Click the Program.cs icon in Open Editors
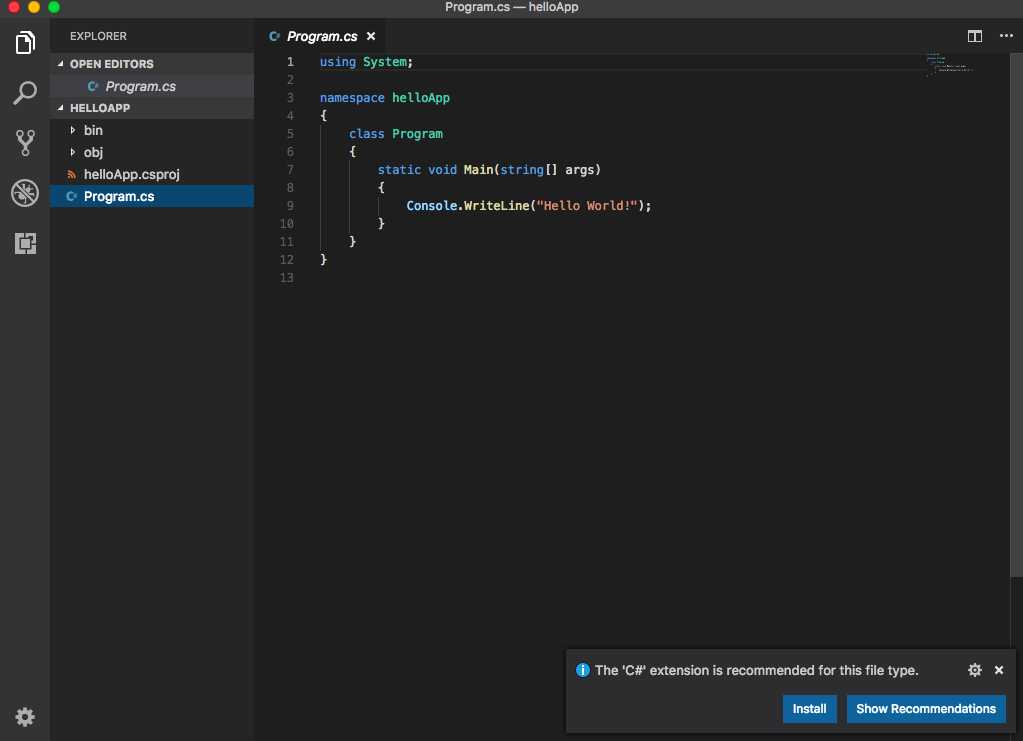This screenshot has height=741, width=1023. point(93,86)
